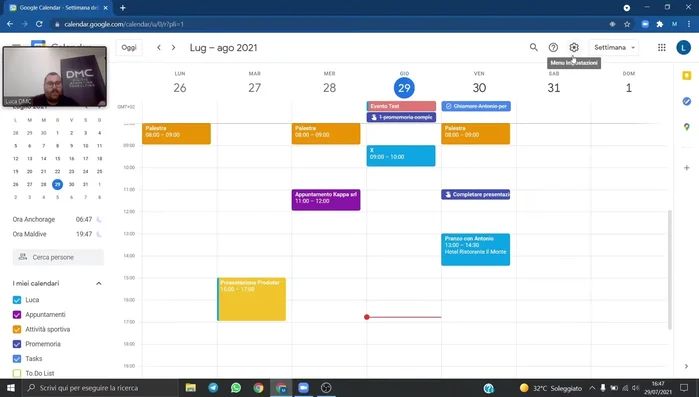Toggle the Tasks calendar checkbox
Viewport: 699px width, 397px height.
coord(17,359)
